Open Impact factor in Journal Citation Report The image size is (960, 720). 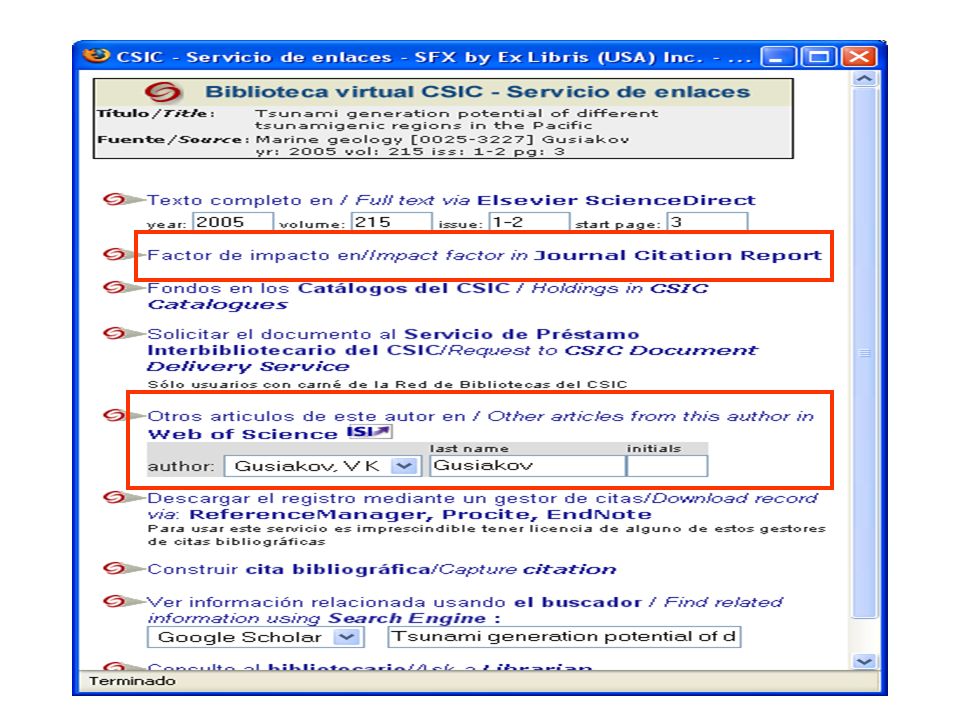click(x=484, y=255)
